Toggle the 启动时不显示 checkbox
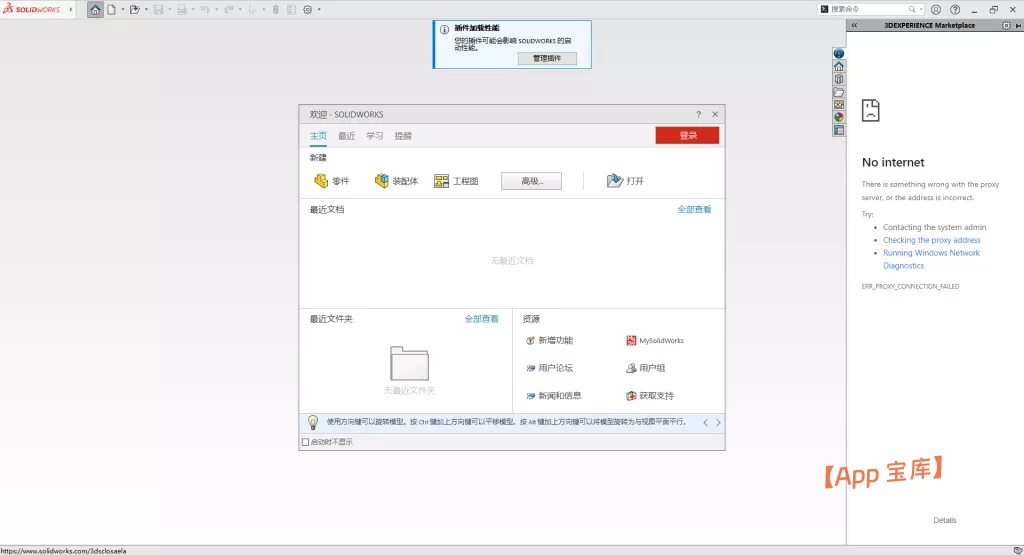The image size is (1024, 555). pos(305,442)
